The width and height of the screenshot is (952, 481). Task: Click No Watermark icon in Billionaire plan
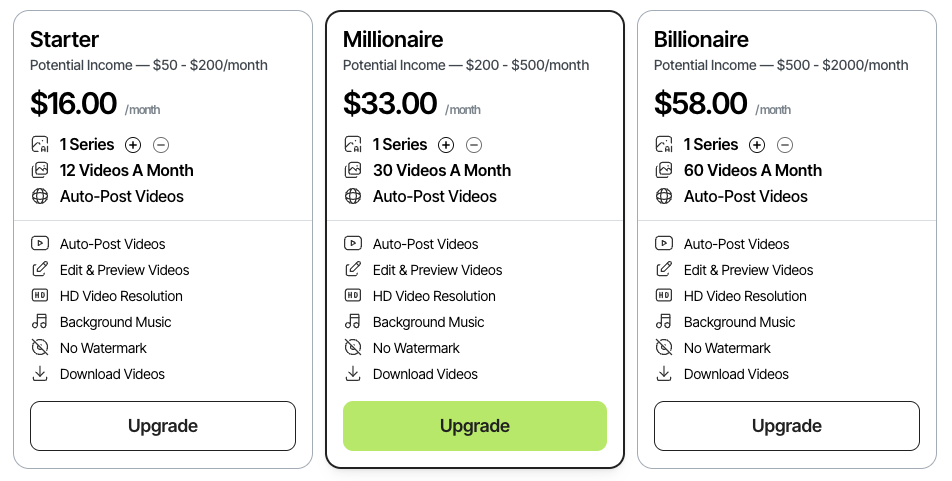664,348
